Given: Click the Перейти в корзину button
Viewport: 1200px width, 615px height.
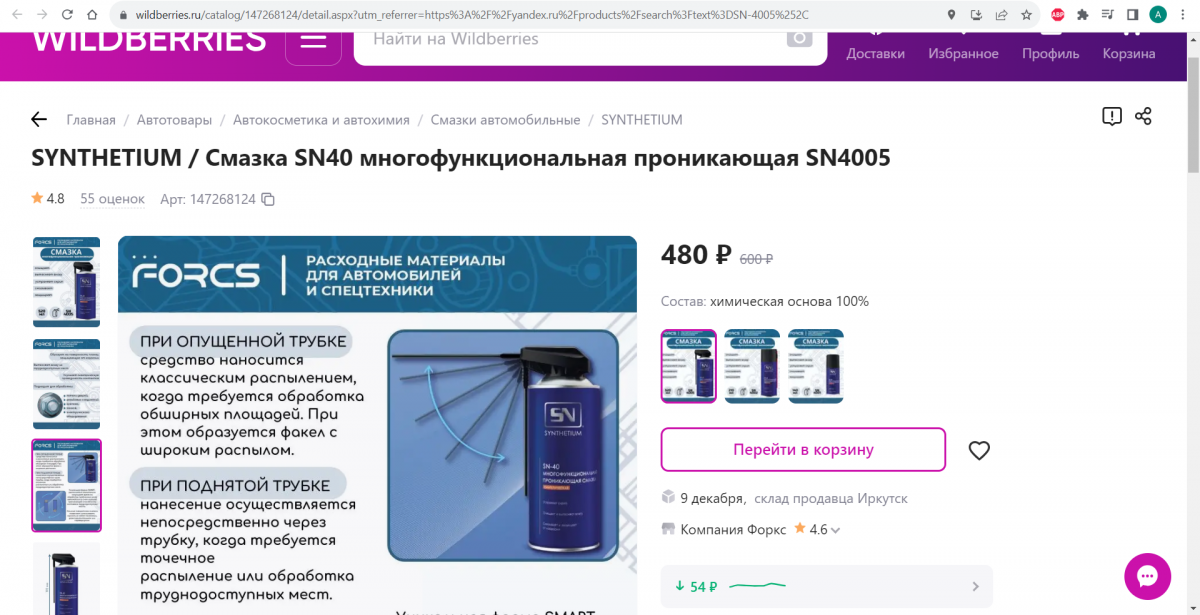Looking at the screenshot, I should click(x=803, y=450).
